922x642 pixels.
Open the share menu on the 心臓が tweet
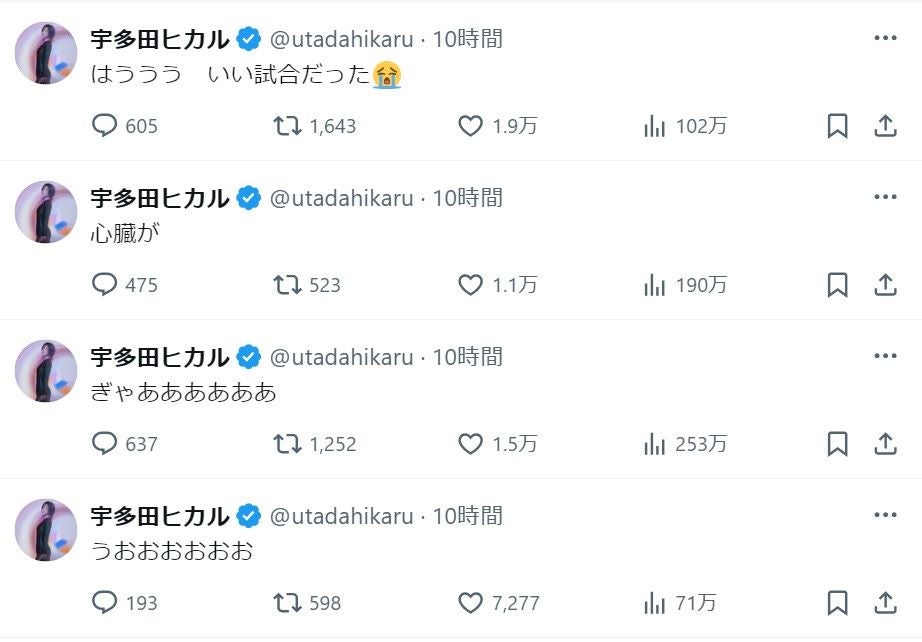point(883,286)
